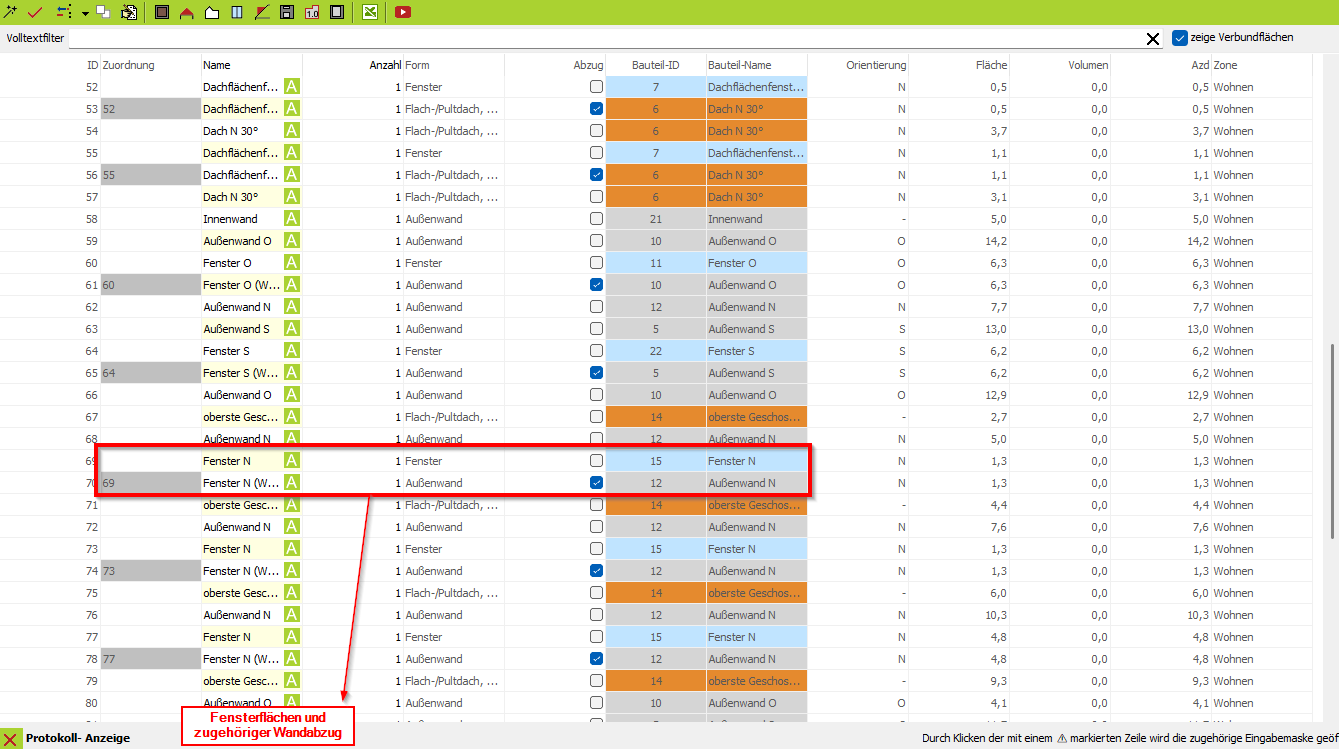Open dropdown arrow next to the arrows icon

click(x=85, y=13)
